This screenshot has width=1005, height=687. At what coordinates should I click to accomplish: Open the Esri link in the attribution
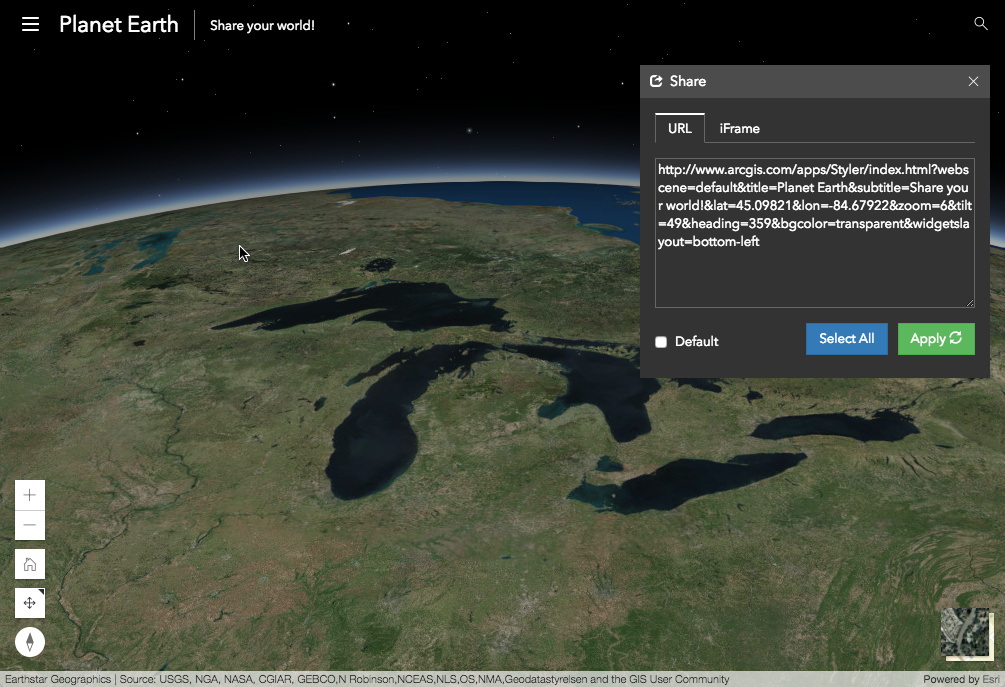(991, 679)
